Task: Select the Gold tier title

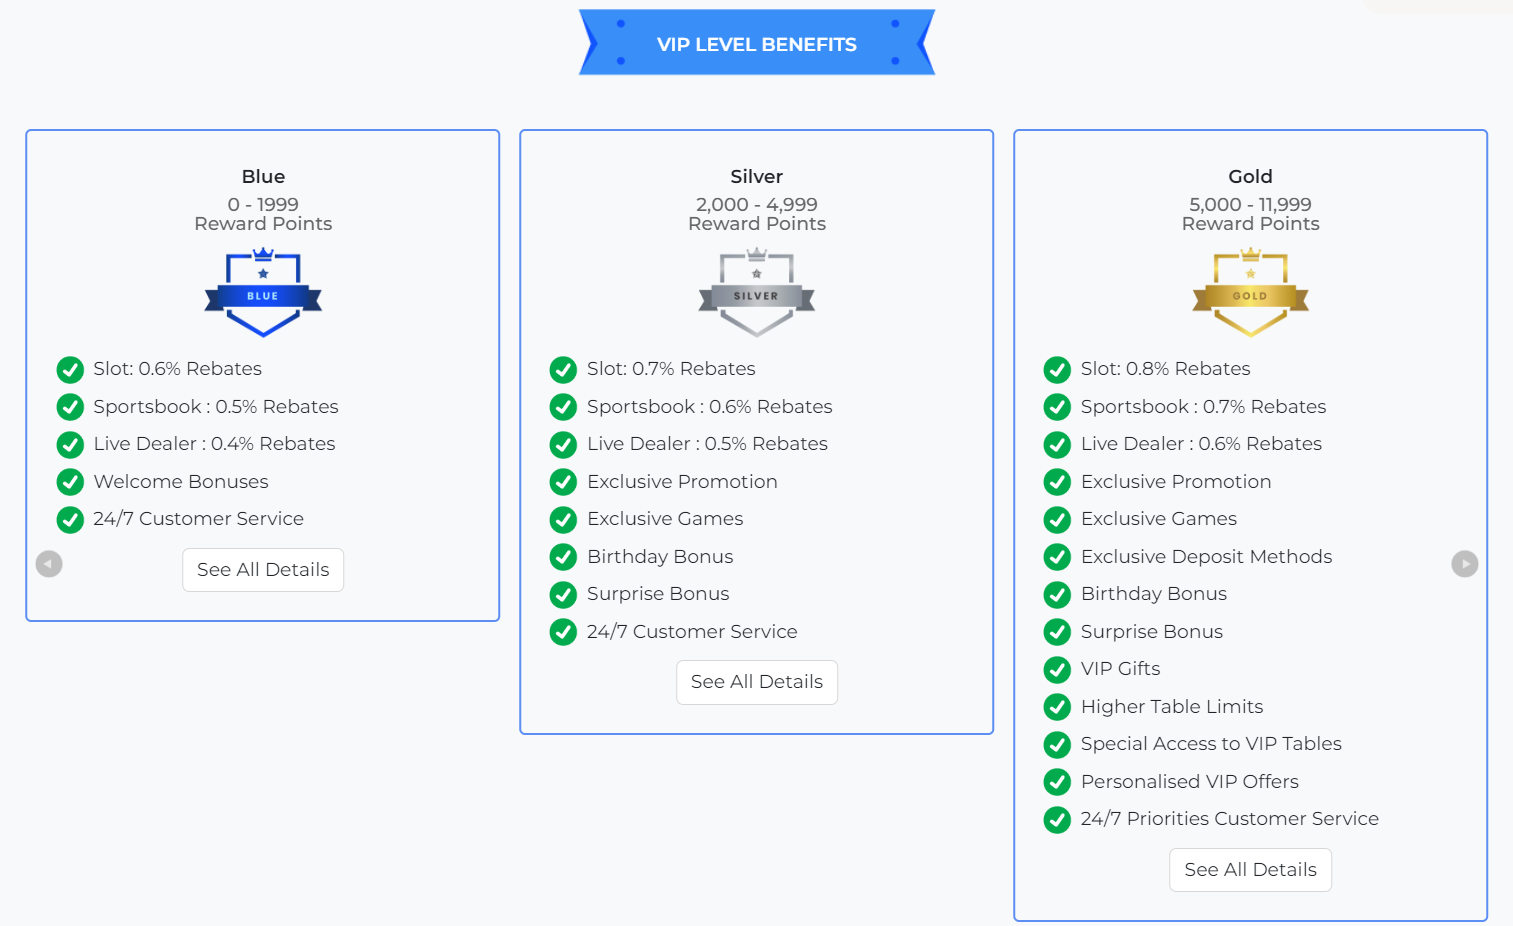Action: coord(1250,177)
